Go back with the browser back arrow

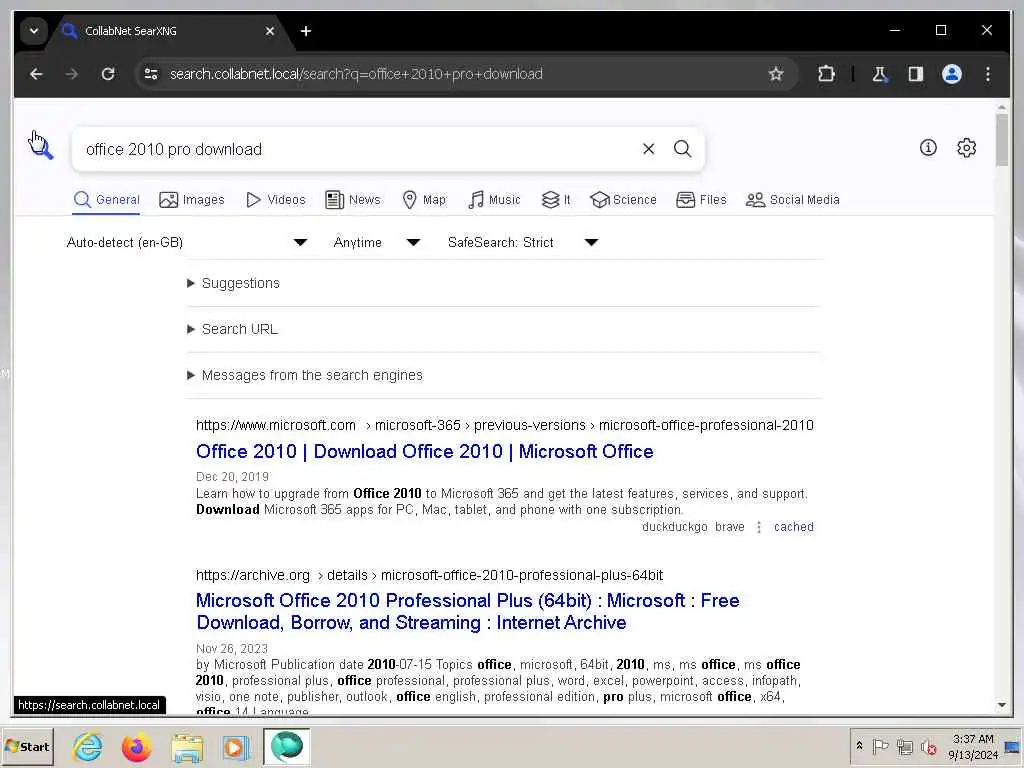click(x=36, y=74)
